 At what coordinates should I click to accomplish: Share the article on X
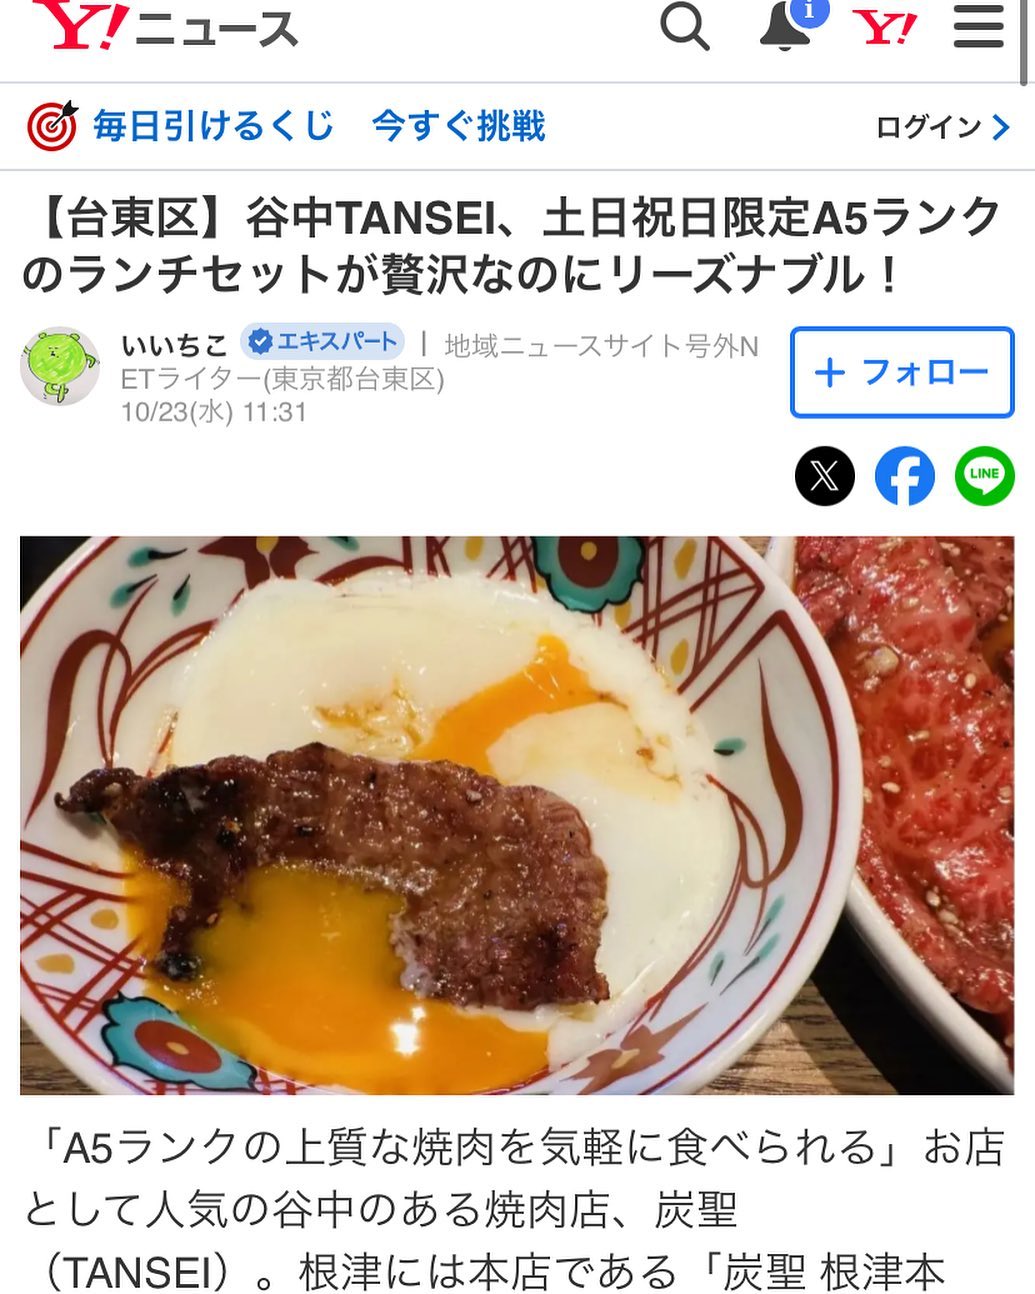825,475
